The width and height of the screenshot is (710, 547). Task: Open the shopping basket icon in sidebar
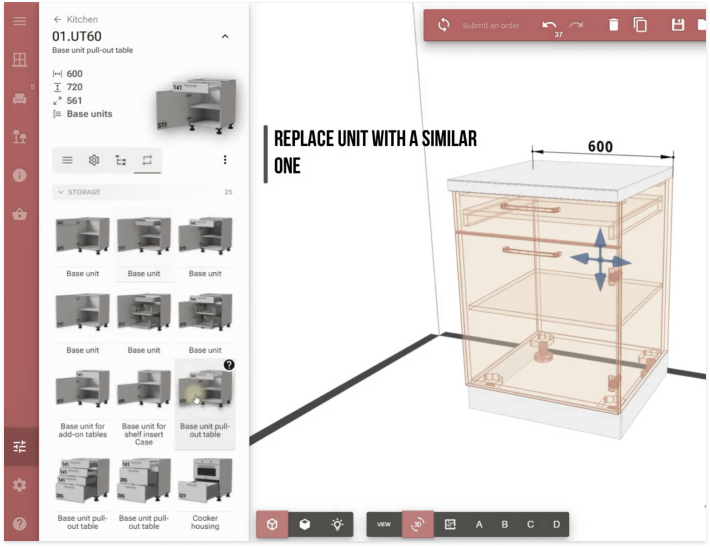tap(19, 214)
